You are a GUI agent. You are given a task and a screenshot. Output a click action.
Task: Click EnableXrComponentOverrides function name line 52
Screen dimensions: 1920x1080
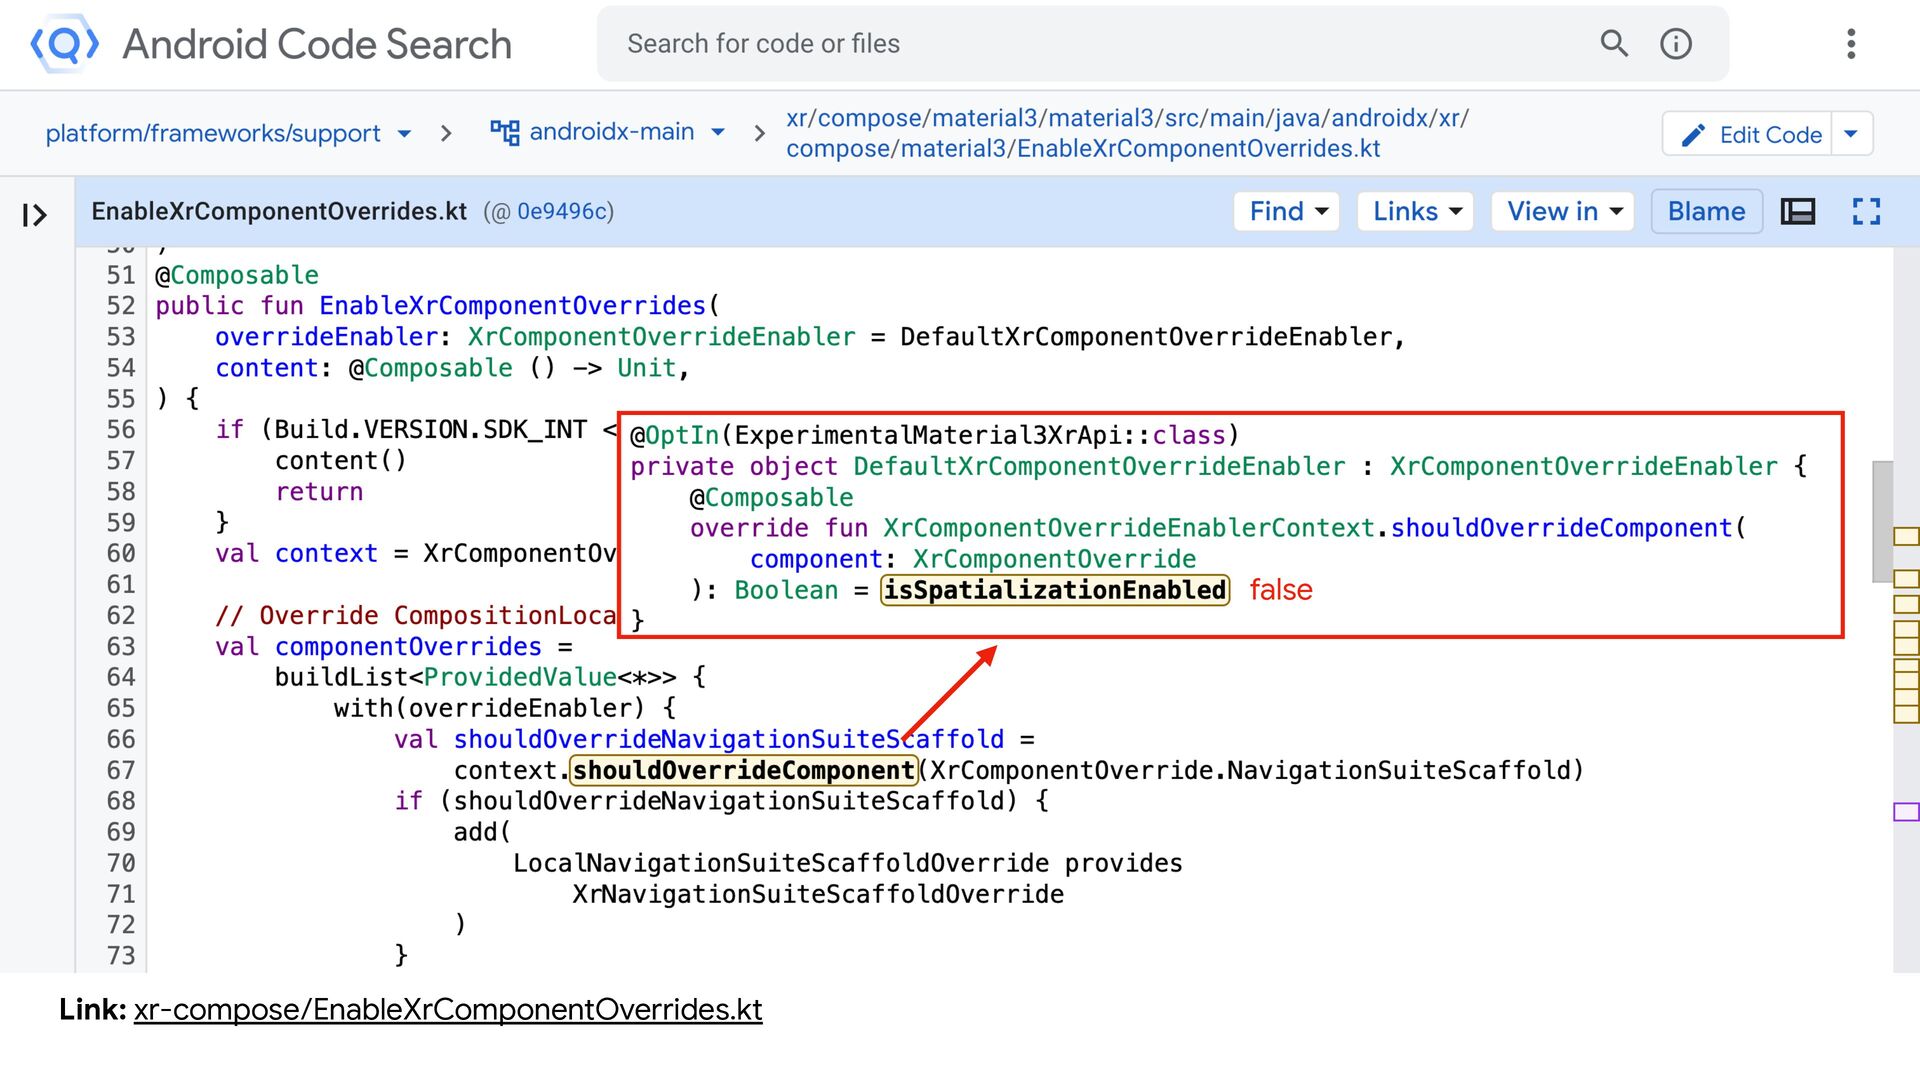[512, 306]
